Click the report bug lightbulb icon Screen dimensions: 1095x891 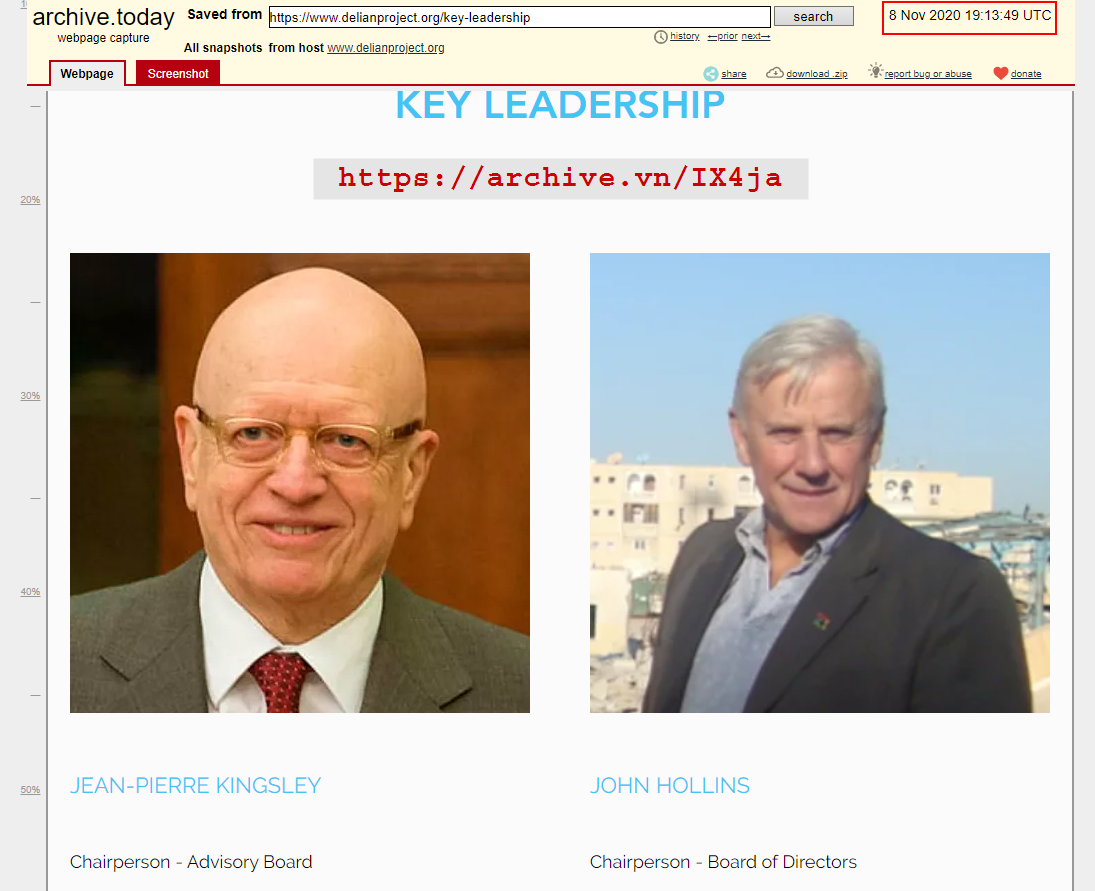(875, 70)
